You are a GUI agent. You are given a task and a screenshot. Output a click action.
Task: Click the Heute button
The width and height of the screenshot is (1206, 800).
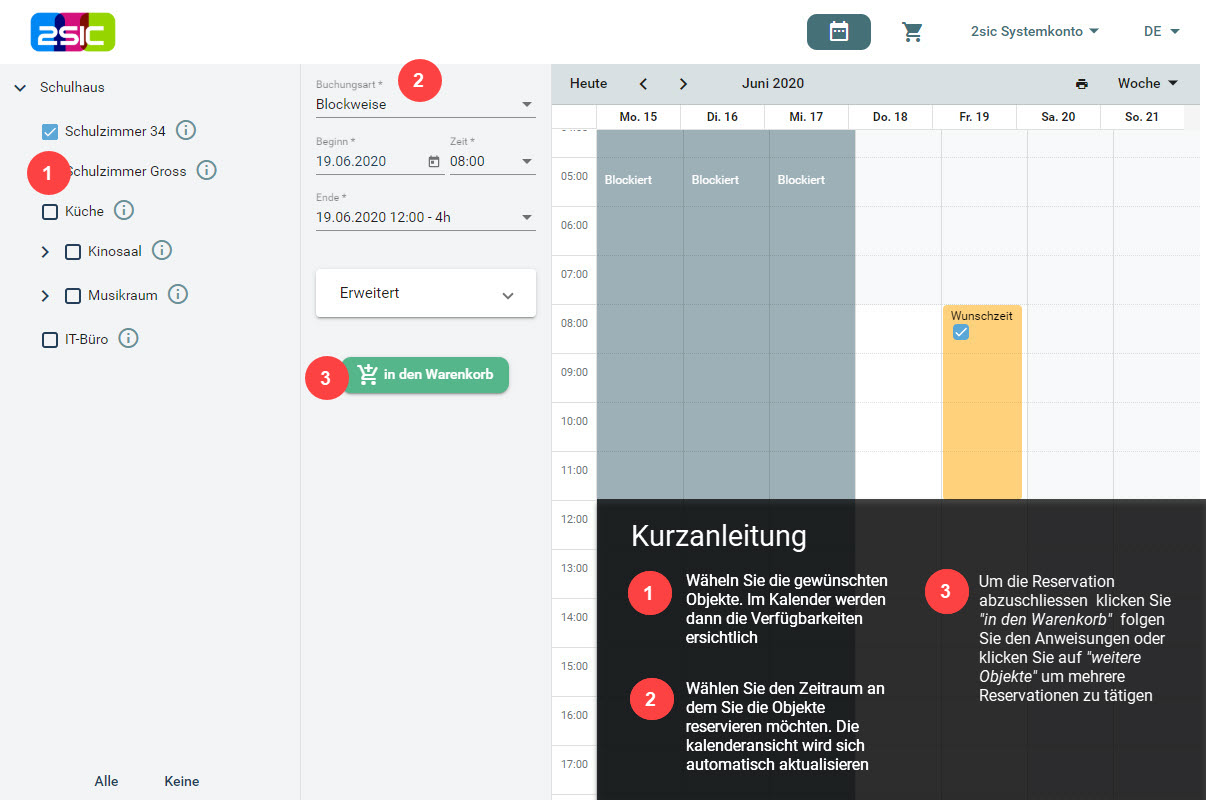tap(588, 84)
